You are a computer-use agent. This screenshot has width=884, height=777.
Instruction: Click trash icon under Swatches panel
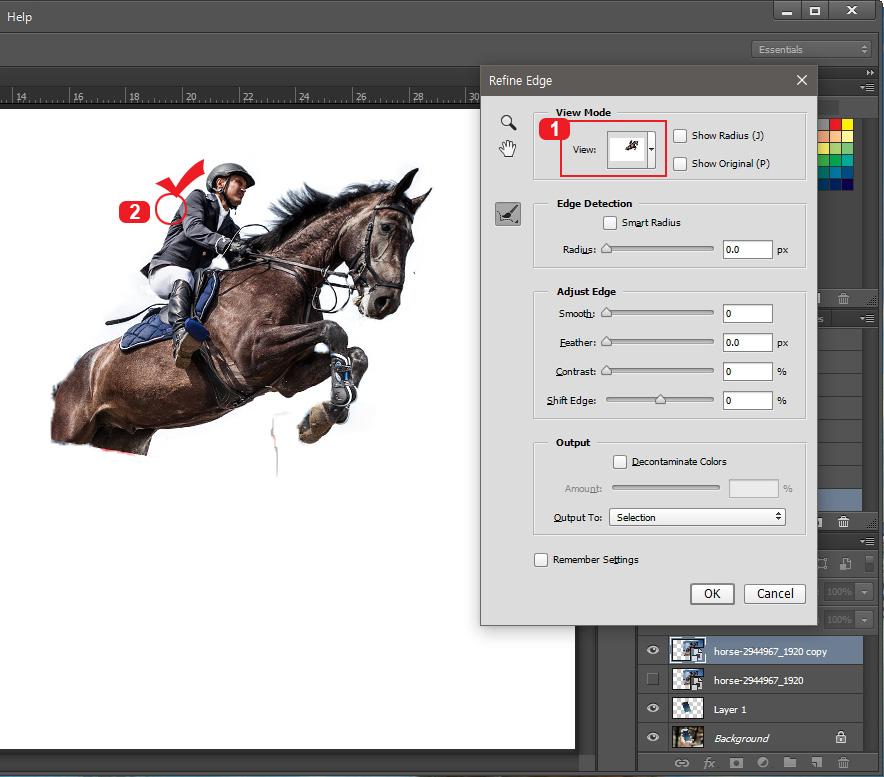pos(843,299)
